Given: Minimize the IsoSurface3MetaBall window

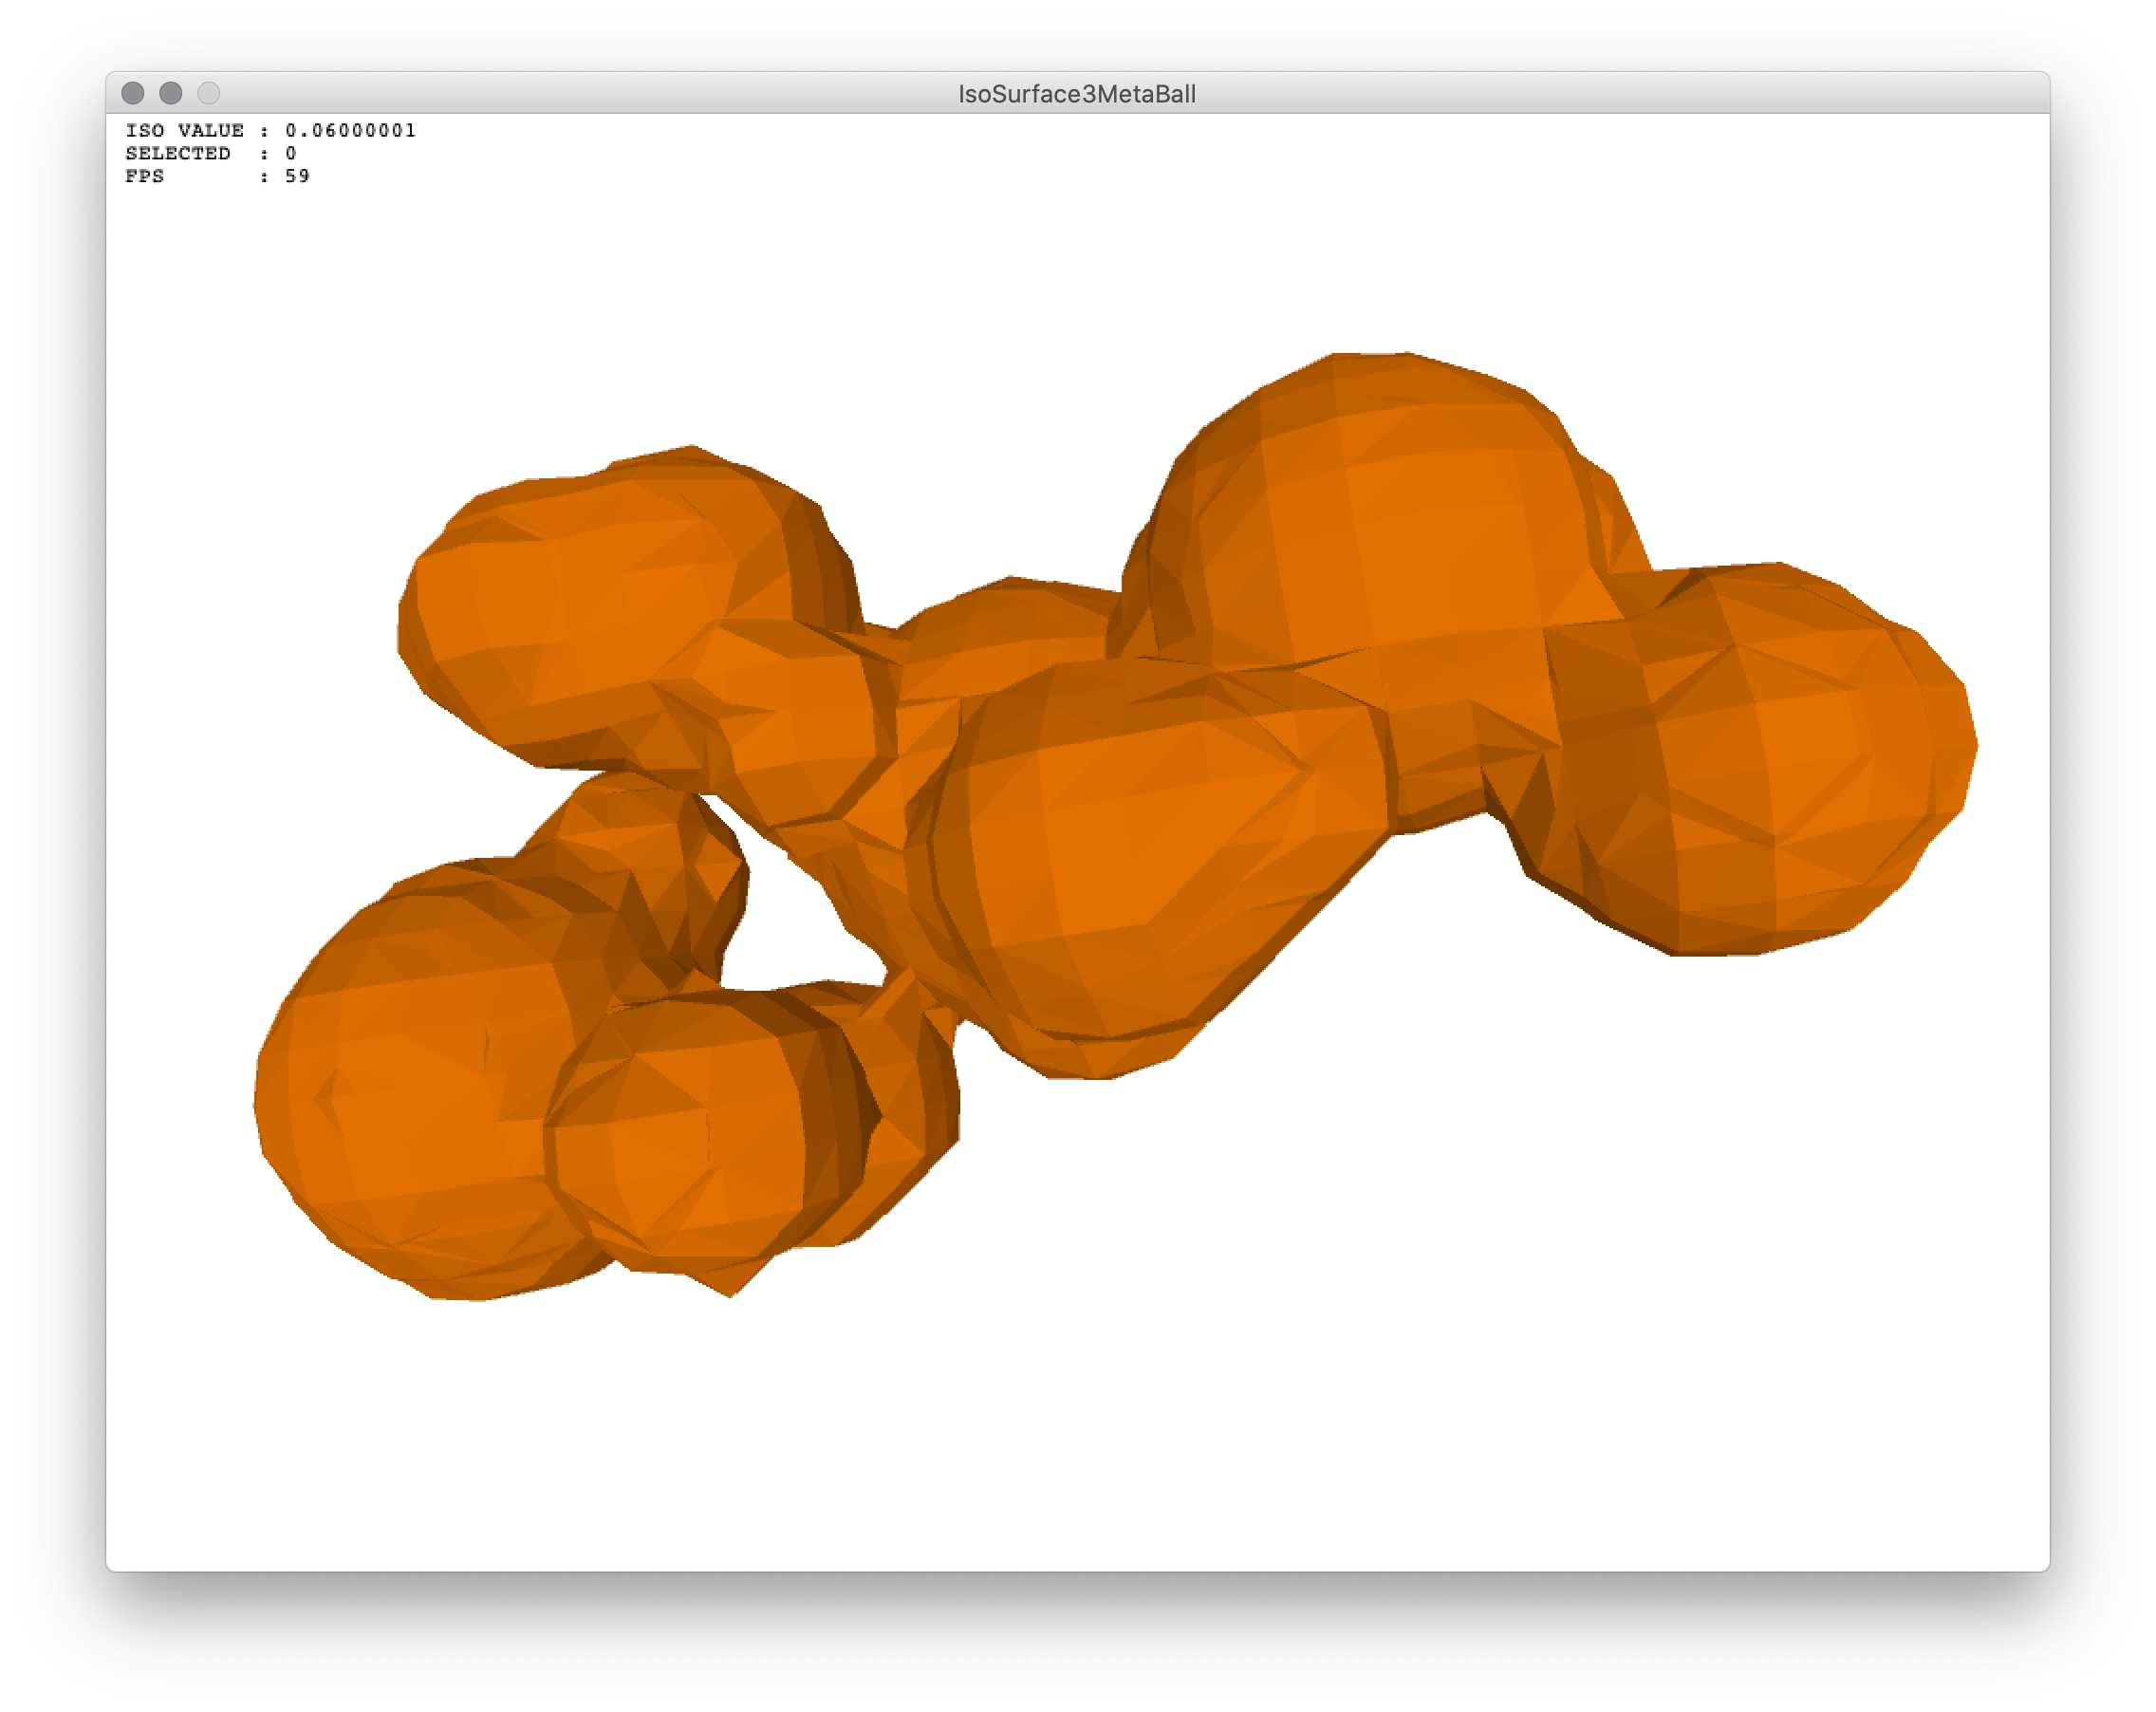Looking at the screenshot, I should [x=171, y=93].
